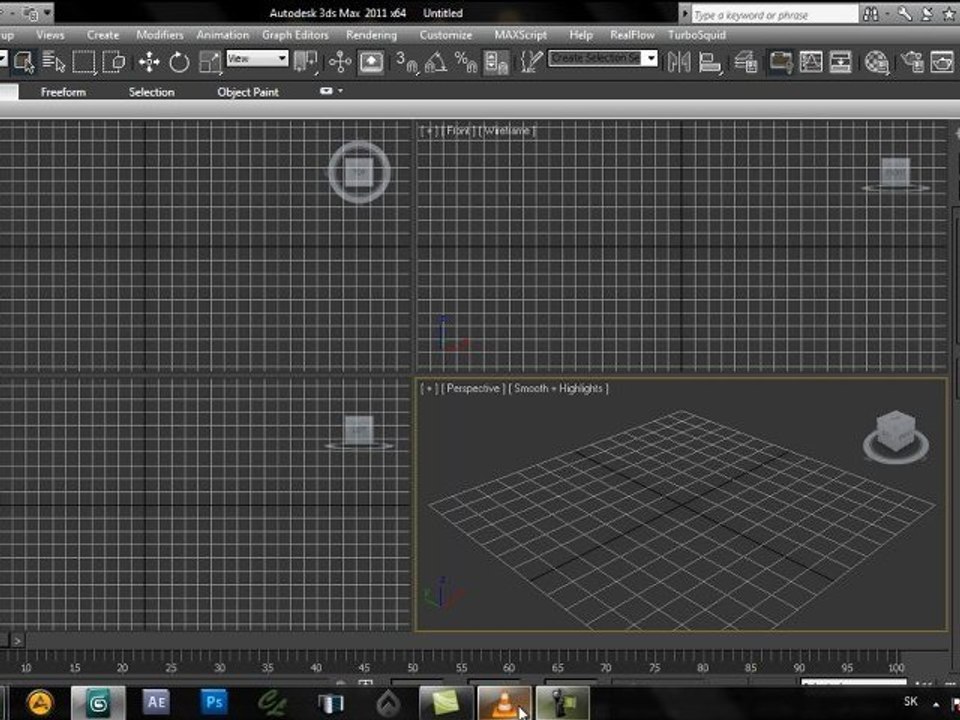Open the [Smooth + Highlights] shading menu
This screenshot has width=960, height=720.
click(x=558, y=388)
